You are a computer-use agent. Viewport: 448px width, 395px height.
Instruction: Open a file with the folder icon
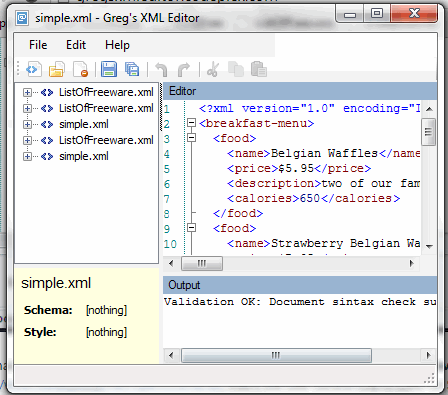pyautogui.click(x=56, y=69)
